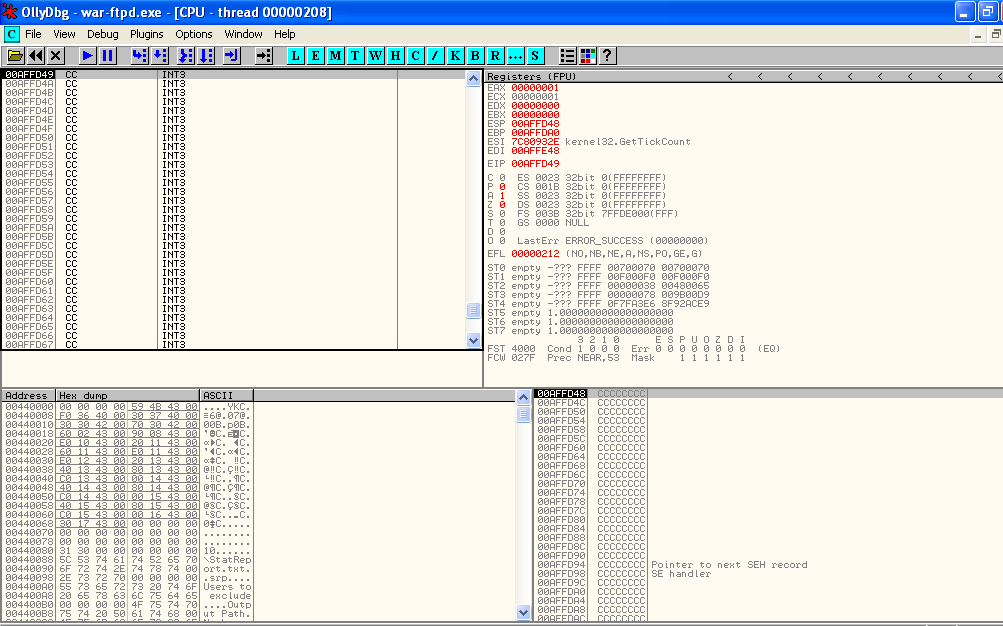Open the File menu
This screenshot has width=1003, height=626.
33,34
